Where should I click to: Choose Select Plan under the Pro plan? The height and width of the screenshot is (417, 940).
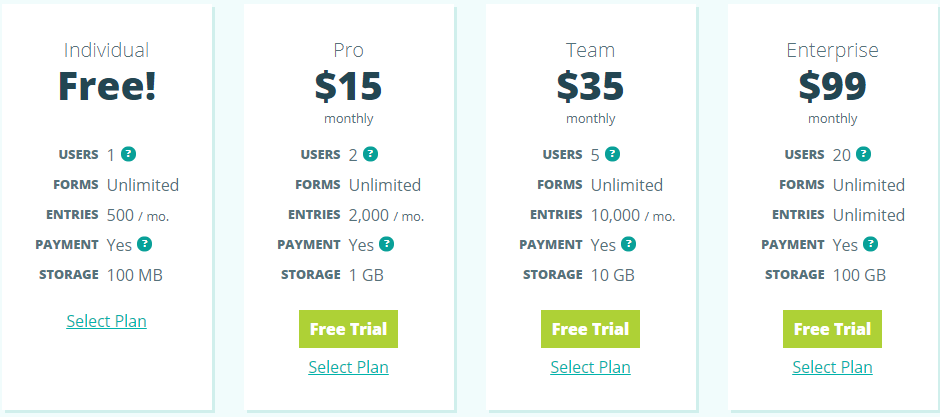click(x=348, y=367)
